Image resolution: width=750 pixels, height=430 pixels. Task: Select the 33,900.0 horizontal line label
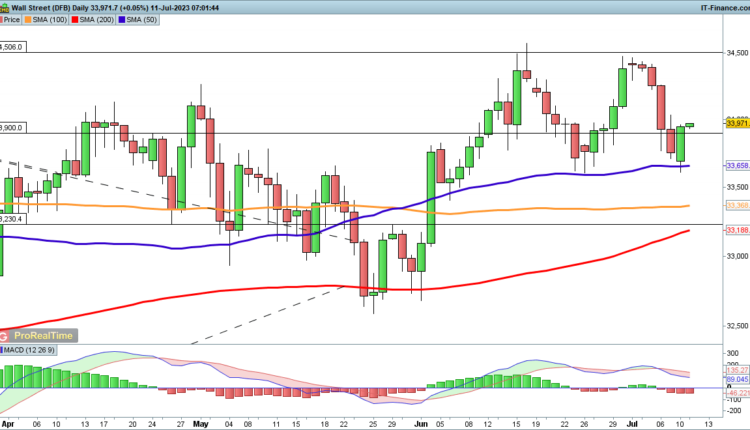13,128
